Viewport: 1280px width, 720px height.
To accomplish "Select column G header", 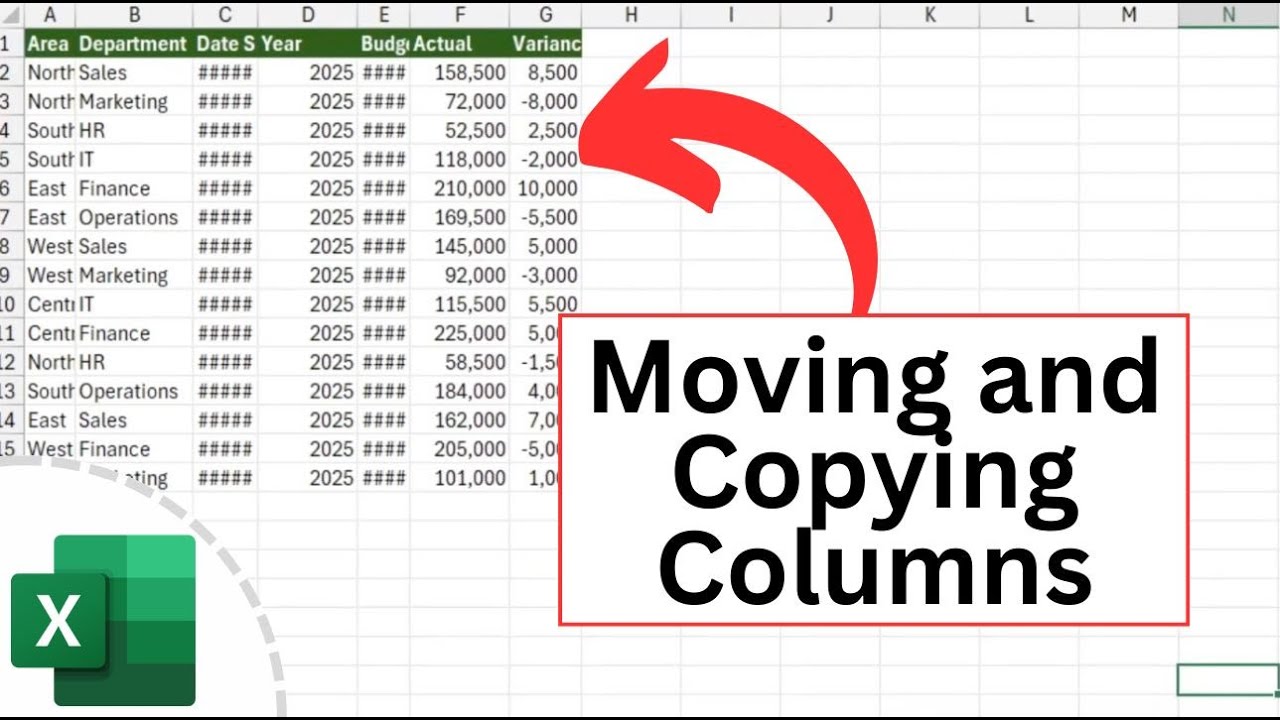I will coord(545,14).
